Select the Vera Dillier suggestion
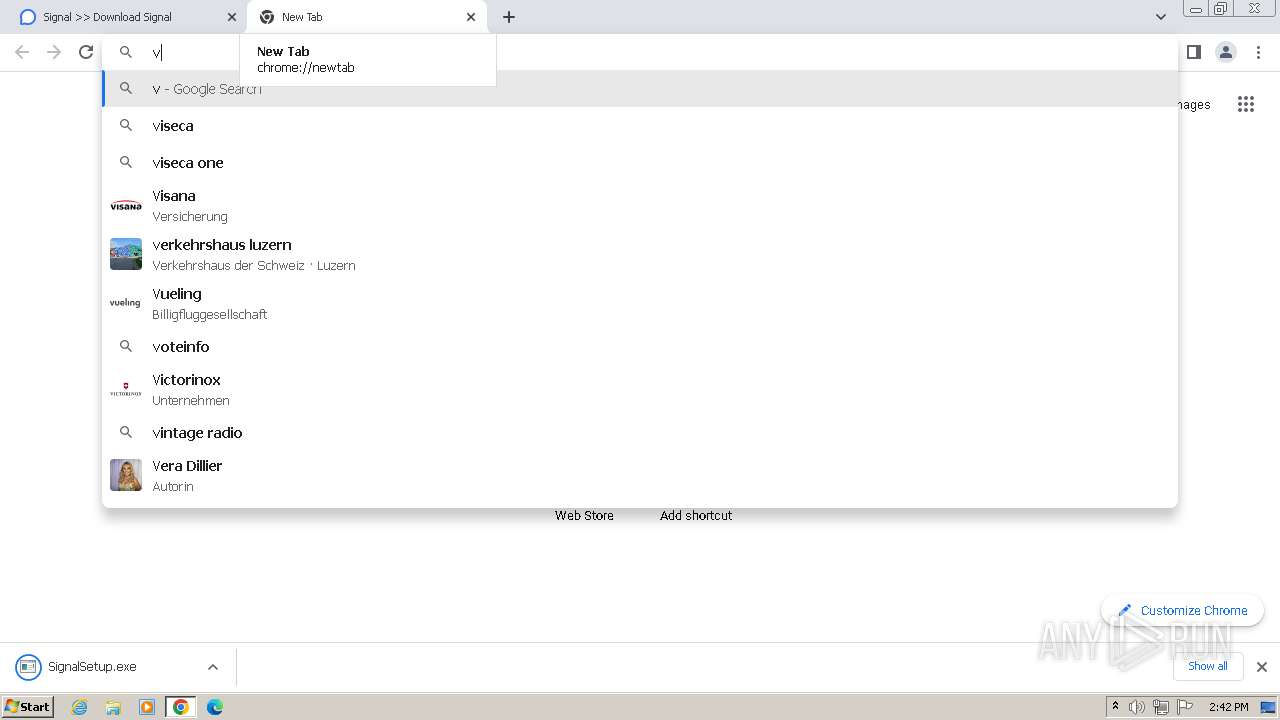The height and width of the screenshot is (720, 1280). tap(640, 475)
